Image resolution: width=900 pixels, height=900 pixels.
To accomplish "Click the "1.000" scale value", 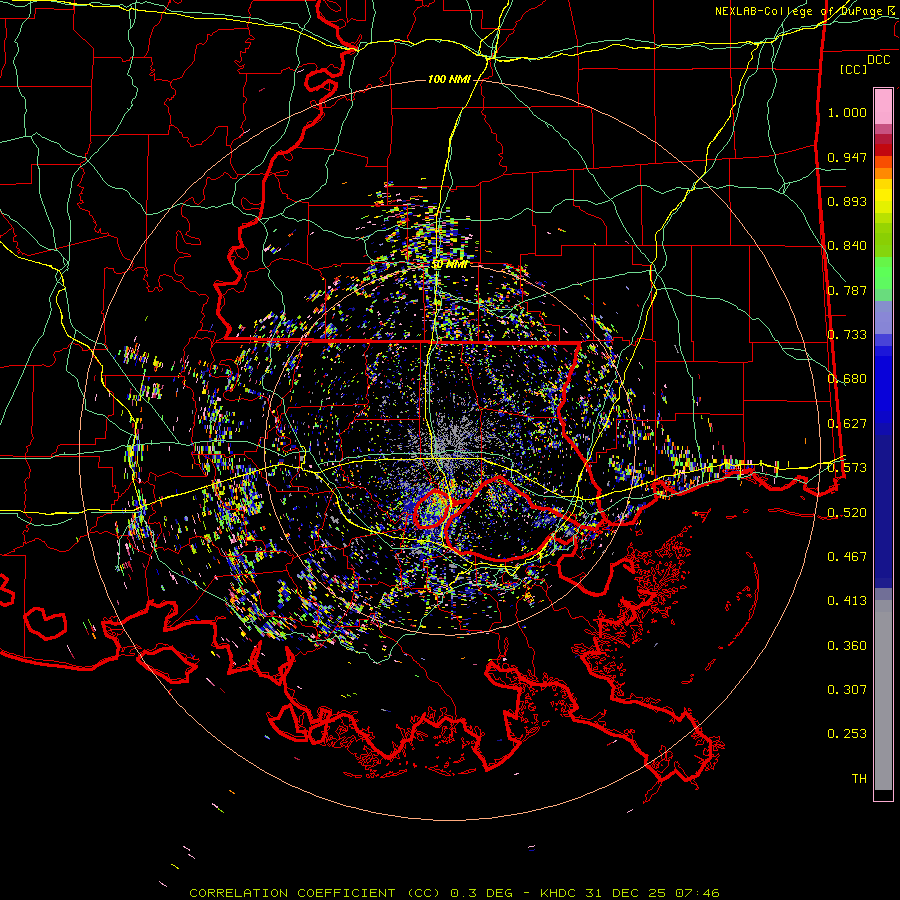I will click(x=847, y=112).
